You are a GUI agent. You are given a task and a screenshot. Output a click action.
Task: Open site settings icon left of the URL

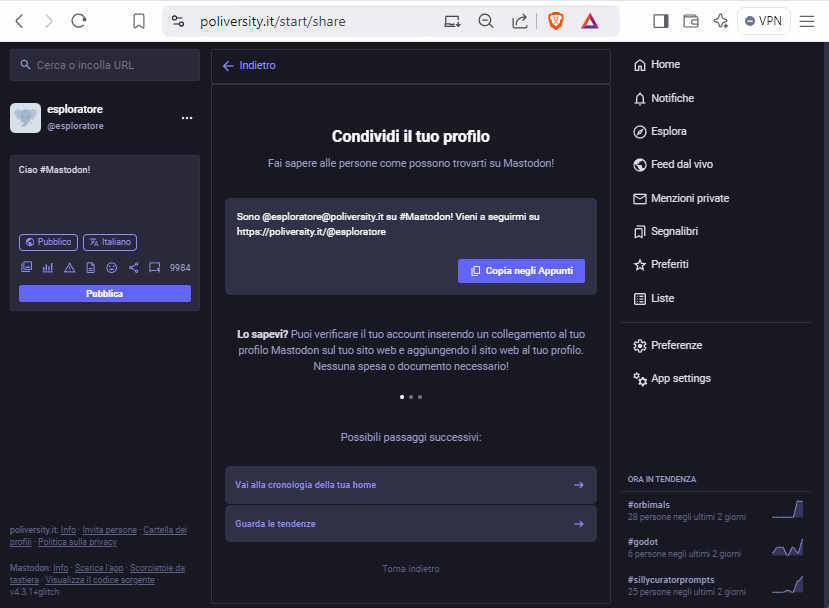point(178,21)
